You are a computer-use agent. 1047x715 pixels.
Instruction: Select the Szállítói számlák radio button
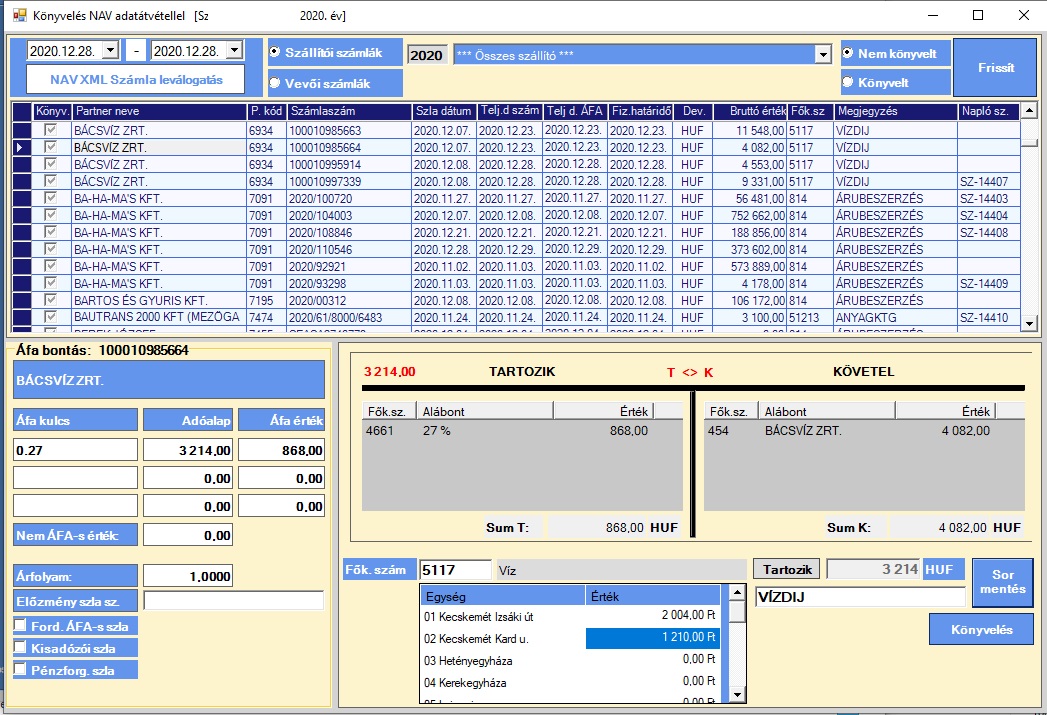[x=274, y=52]
